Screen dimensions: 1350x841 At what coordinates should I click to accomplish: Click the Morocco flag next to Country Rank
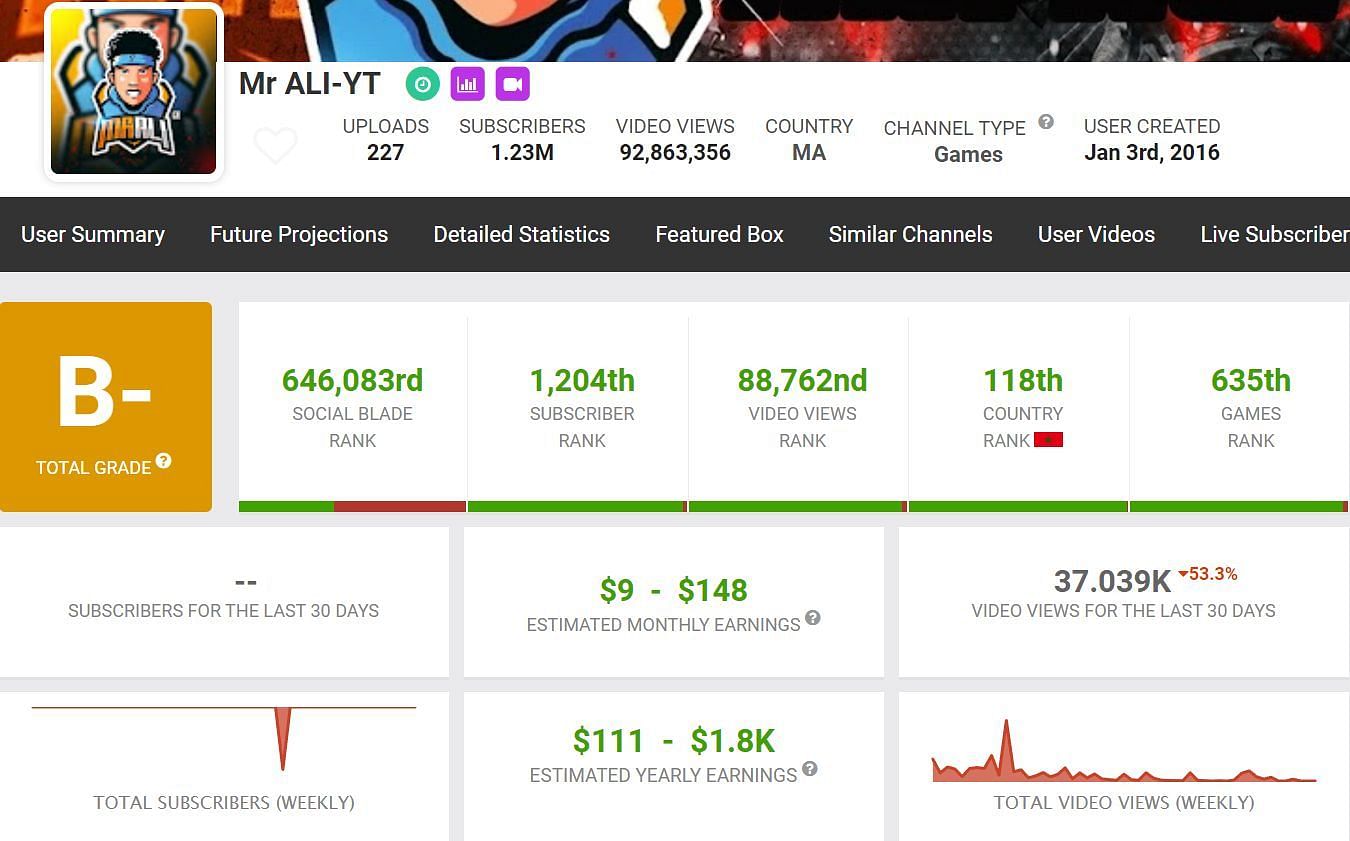tap(1048, 440)
